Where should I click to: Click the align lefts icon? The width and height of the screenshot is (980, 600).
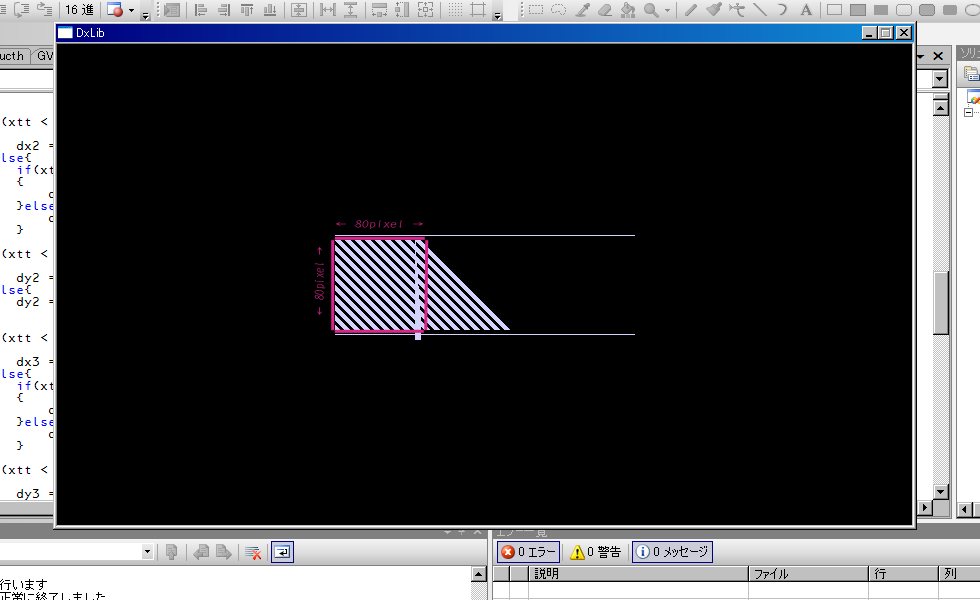pyautogui.click(x=201, y=10)
